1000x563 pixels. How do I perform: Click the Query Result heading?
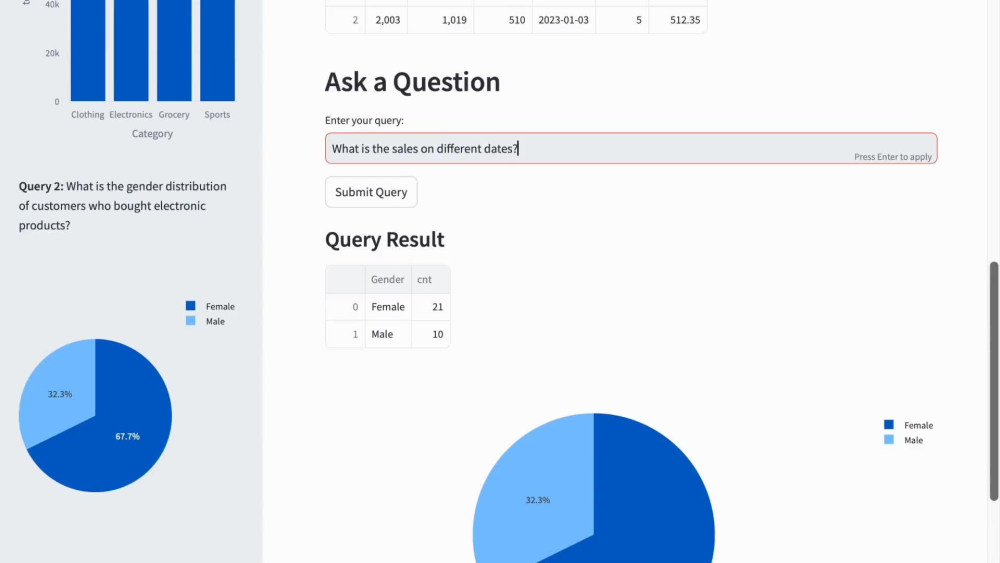(x=385, y=239)
